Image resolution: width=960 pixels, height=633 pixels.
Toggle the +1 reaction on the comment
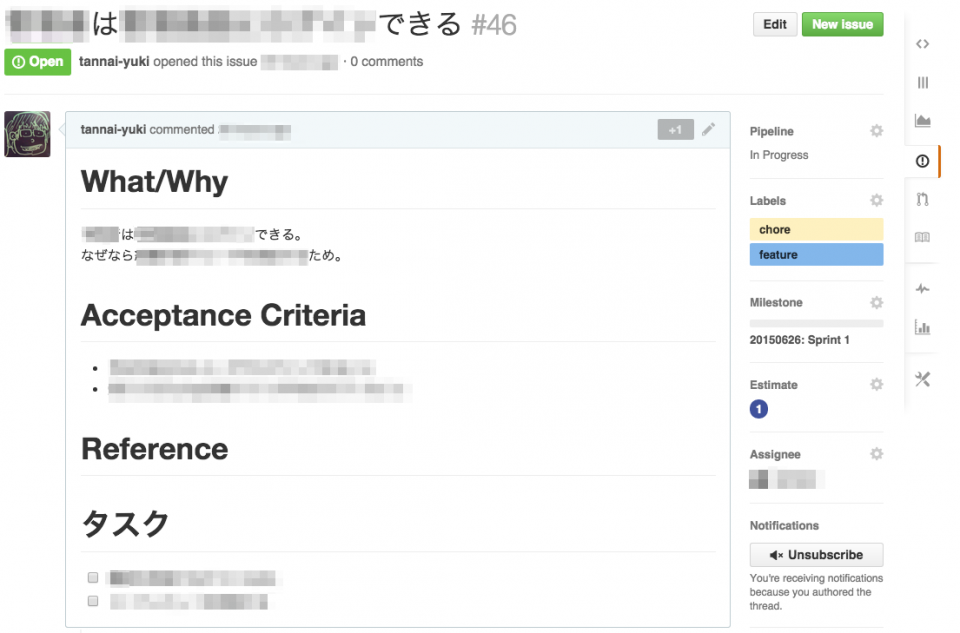click(x=674, y=129)
